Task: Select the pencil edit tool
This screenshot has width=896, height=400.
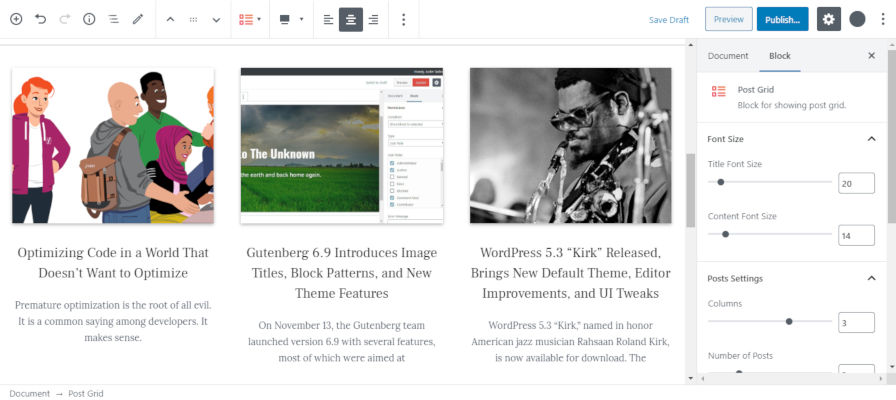Action: [x=138, y=19]
